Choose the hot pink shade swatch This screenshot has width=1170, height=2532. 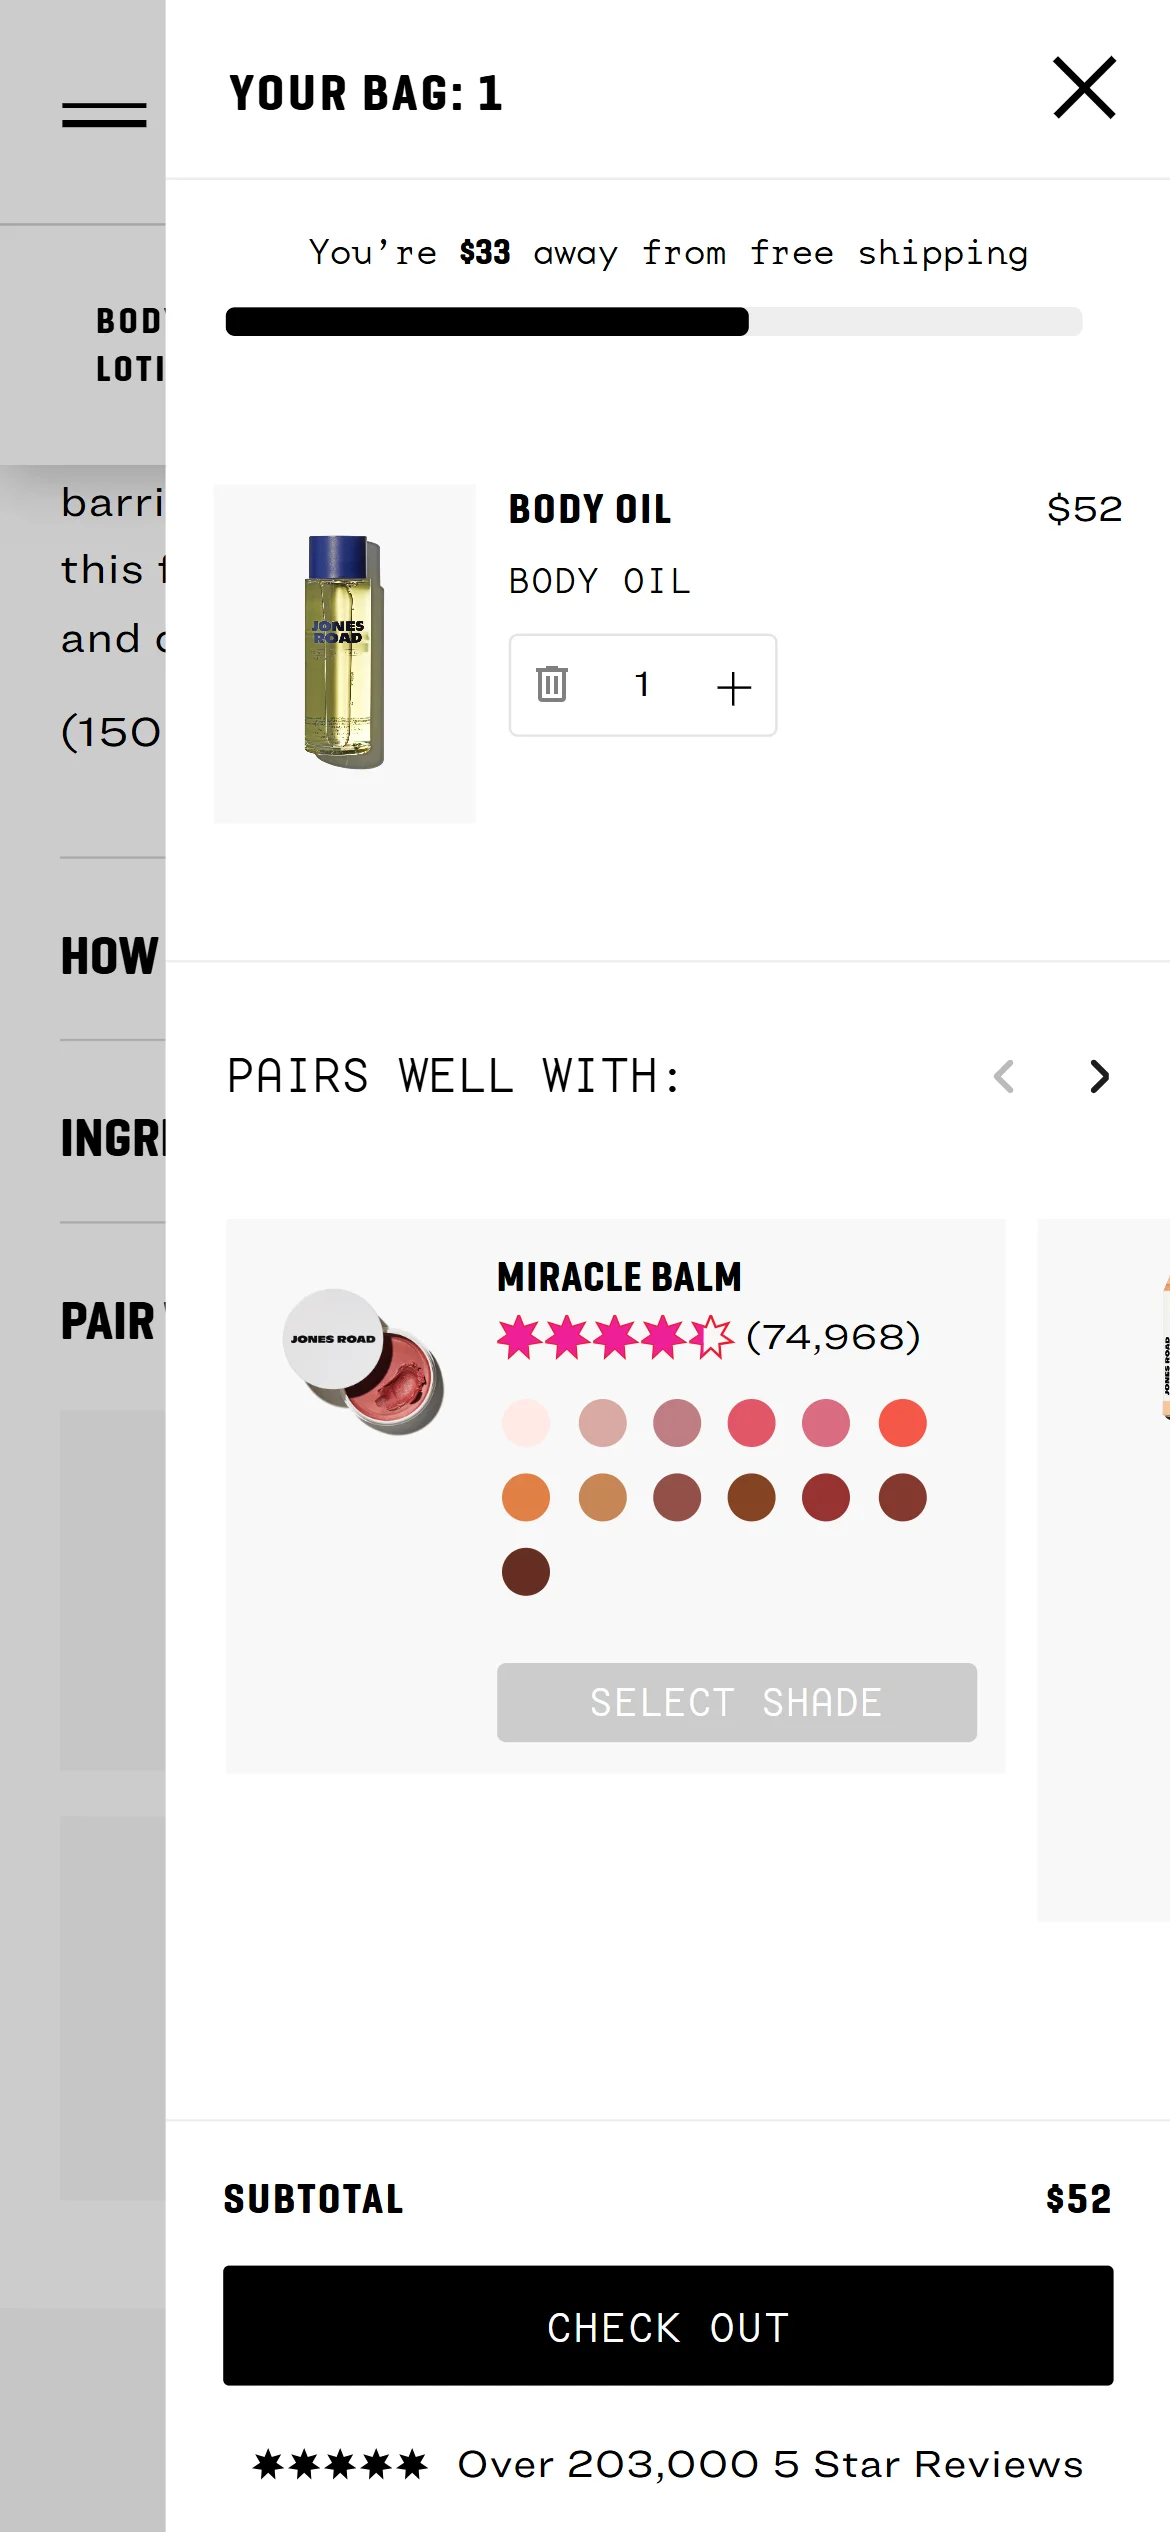pyautogui.click(x=751, y=1423)
